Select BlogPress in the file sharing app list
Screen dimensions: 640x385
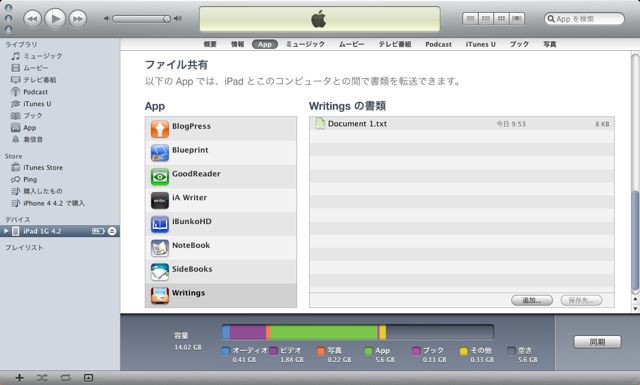click(x=221, y=129)
